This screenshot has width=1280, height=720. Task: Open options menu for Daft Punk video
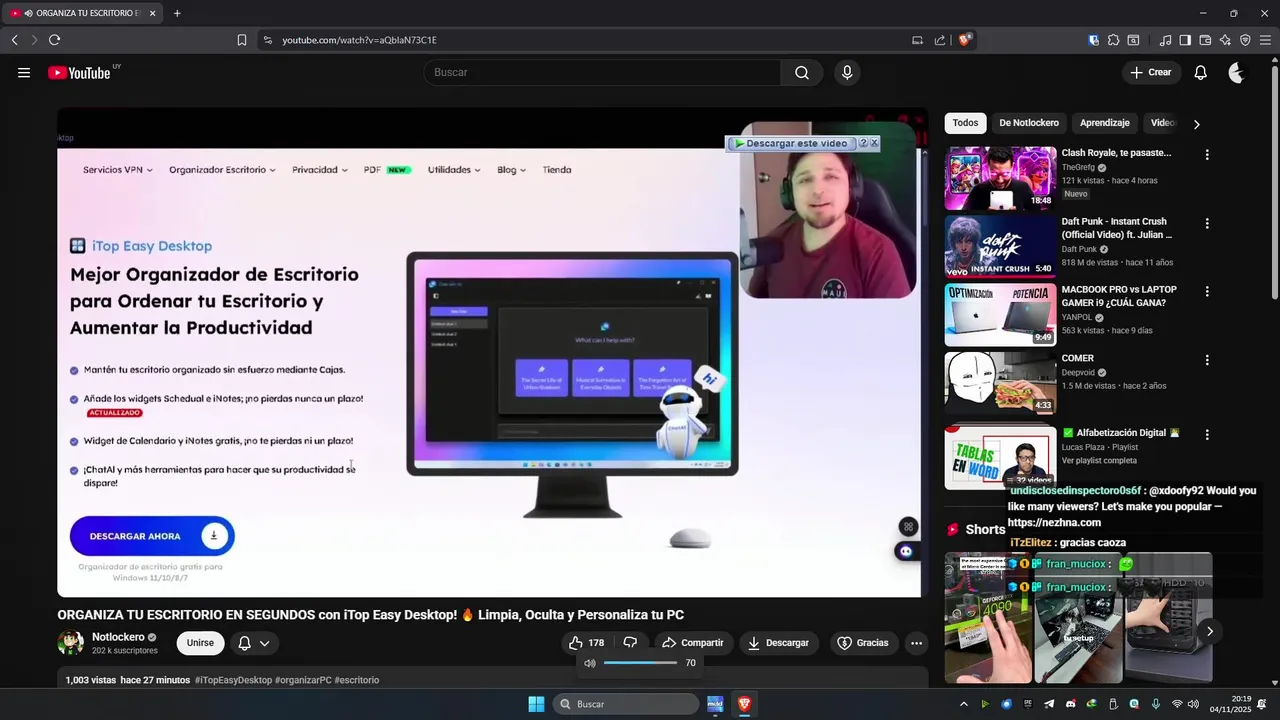coord(1207,223)
